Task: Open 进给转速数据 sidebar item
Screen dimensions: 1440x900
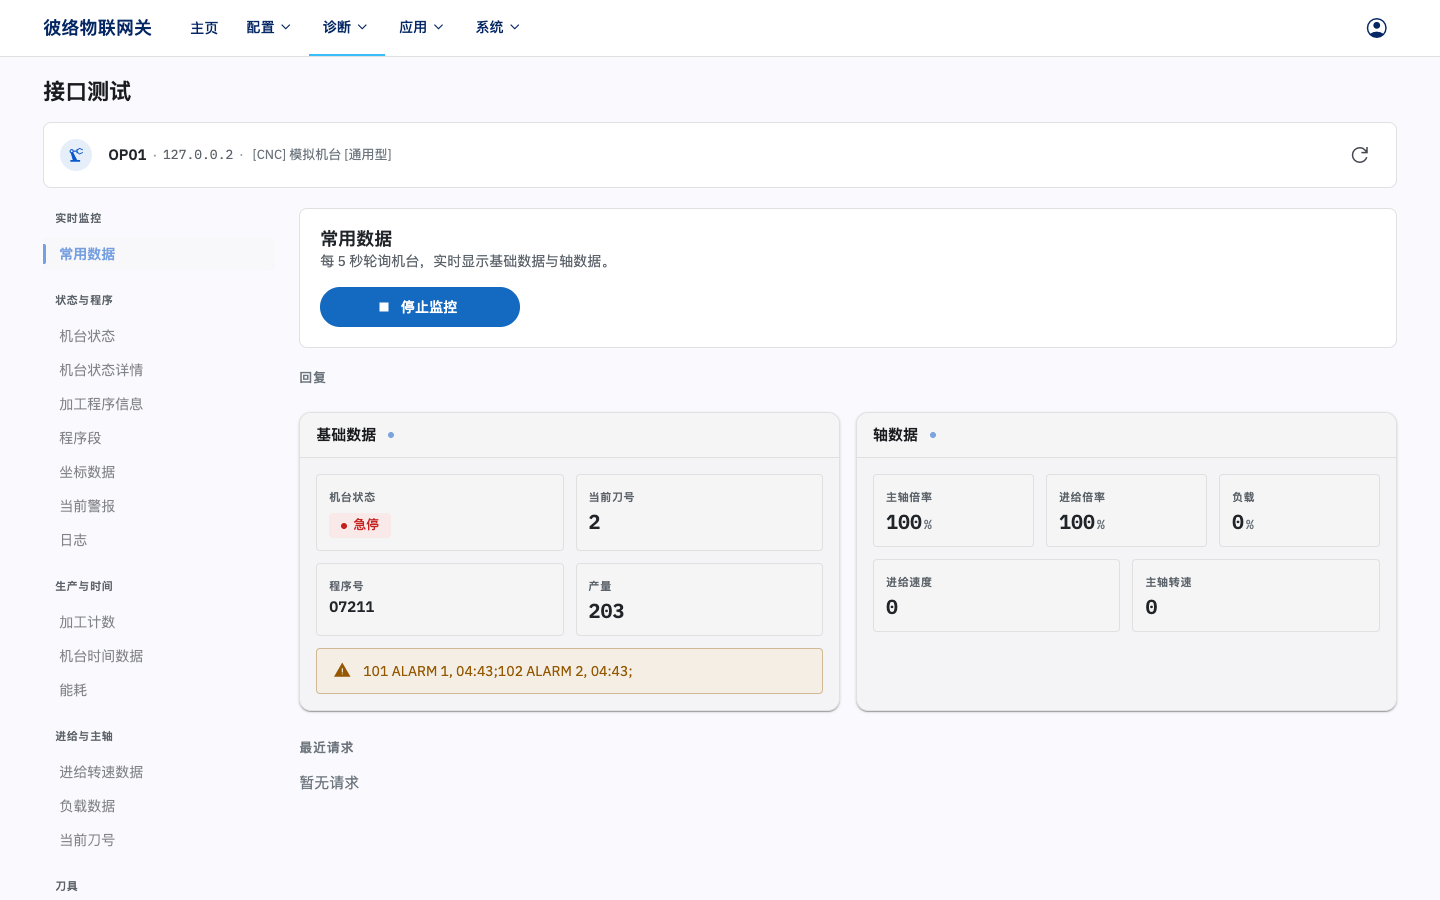Action: (159, 772)
